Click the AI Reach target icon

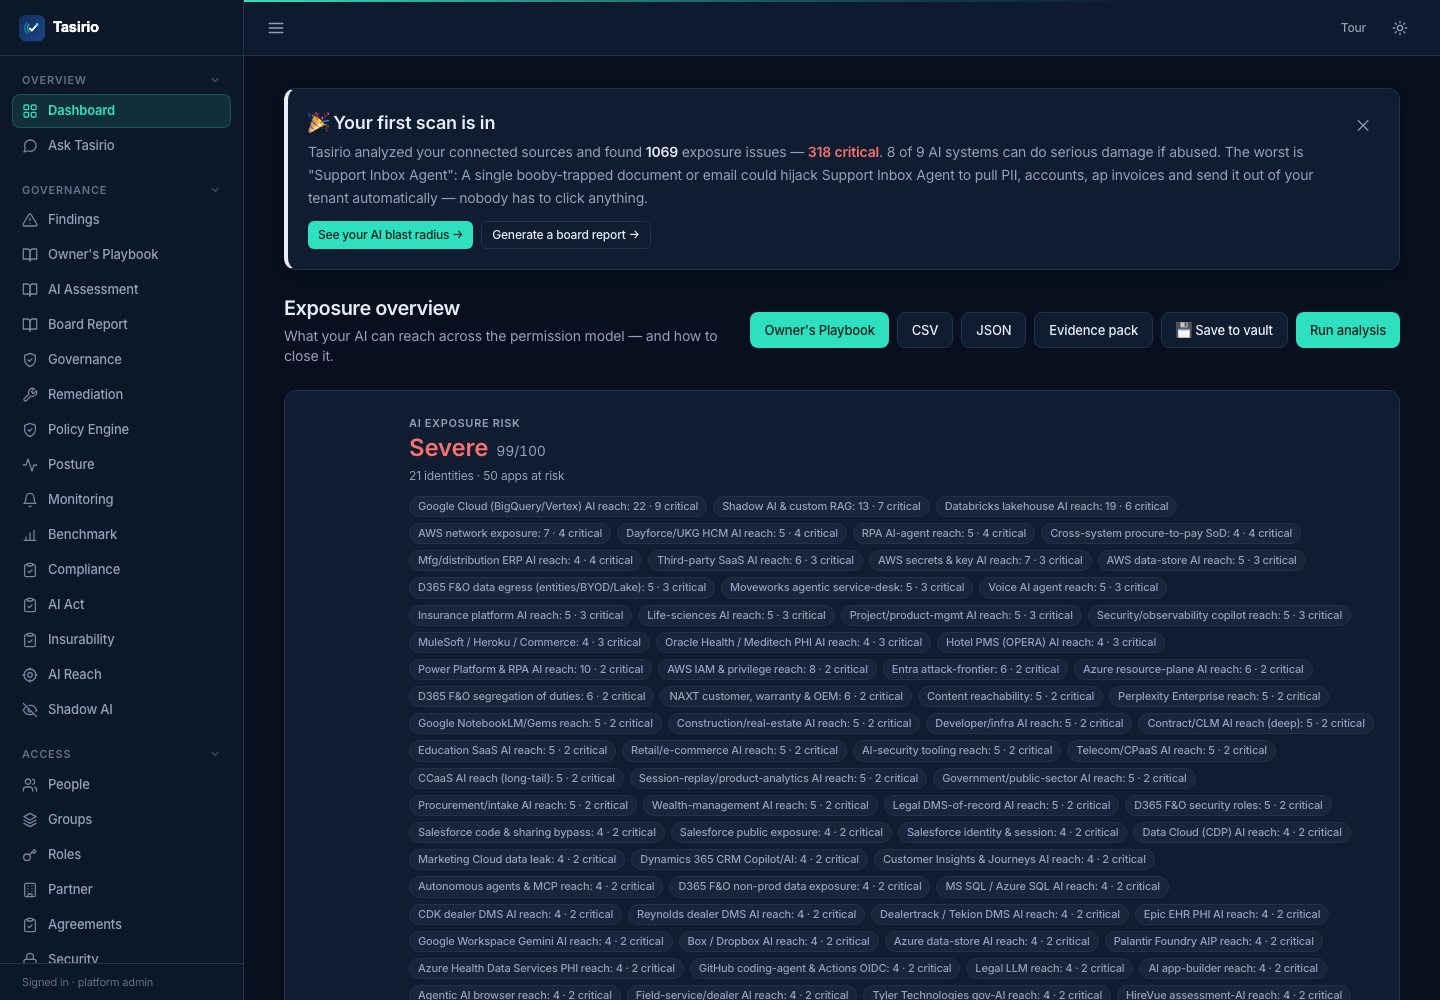pyautogui.click(x=30, y=675)
